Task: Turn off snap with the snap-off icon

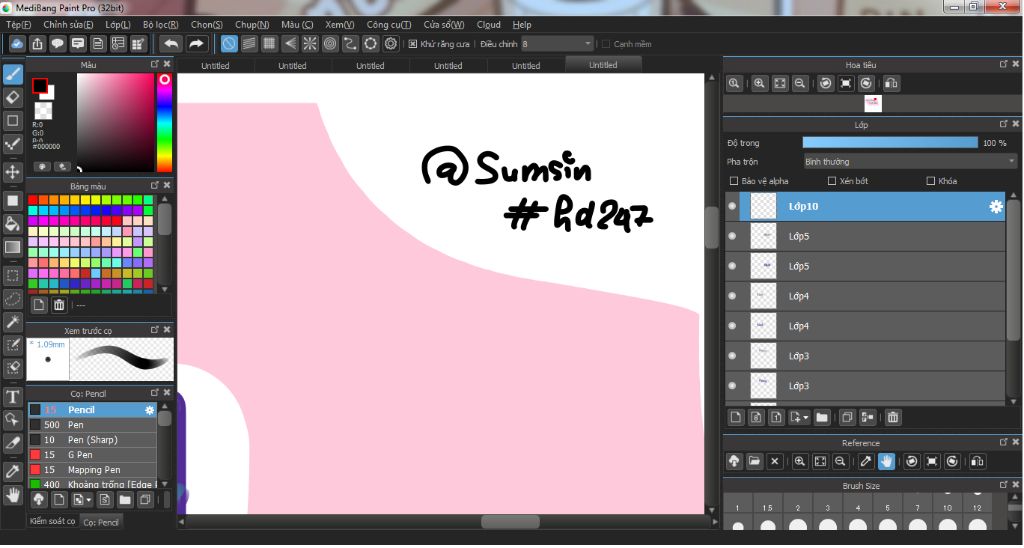Action: click(x=229, y=44)
